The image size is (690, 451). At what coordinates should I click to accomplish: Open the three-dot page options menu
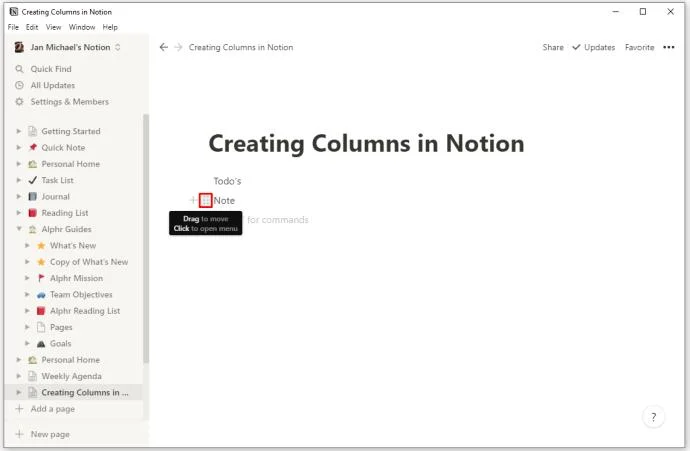point(669,47)
